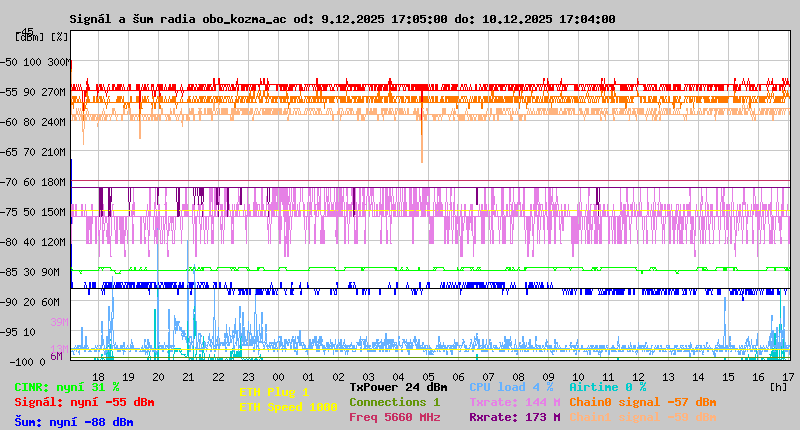
Task: Click the 'Rxrate: 173 M' legend label
Action: tap(515, 417)
